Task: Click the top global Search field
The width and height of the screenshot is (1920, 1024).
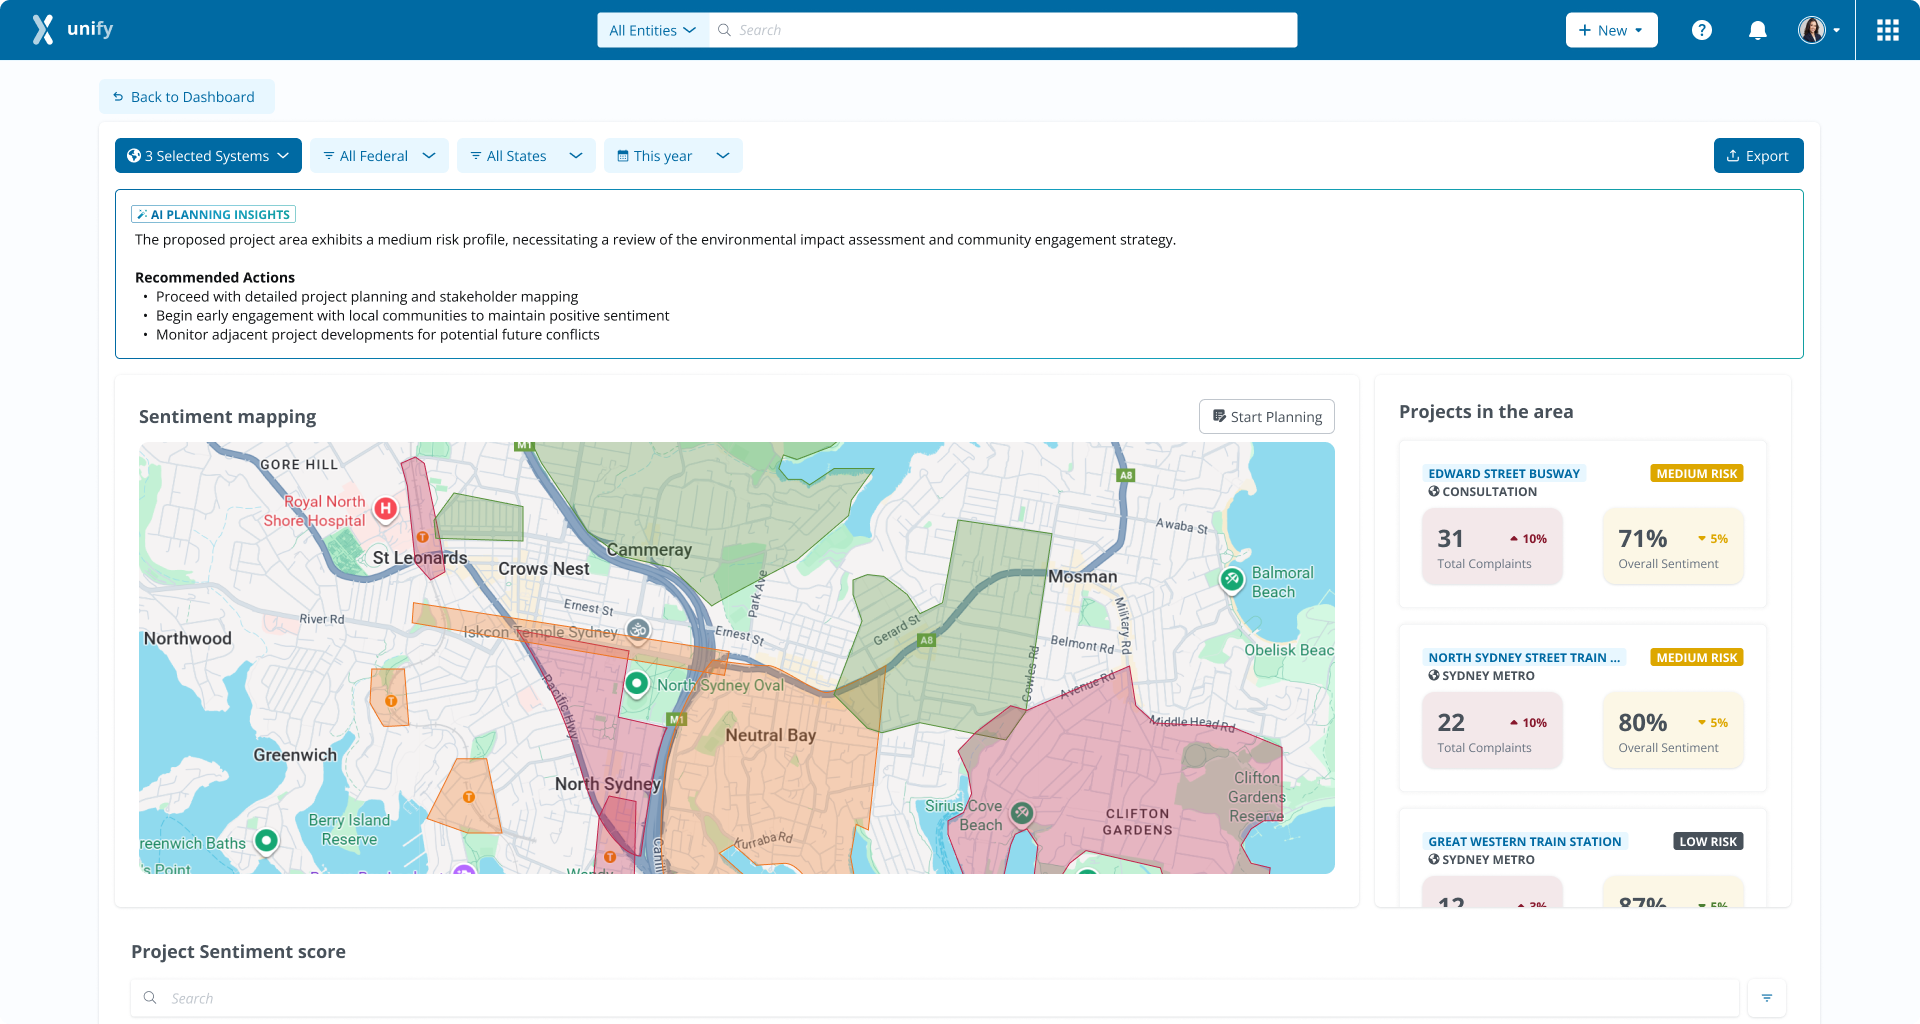Action: [x=1003, y=30]
